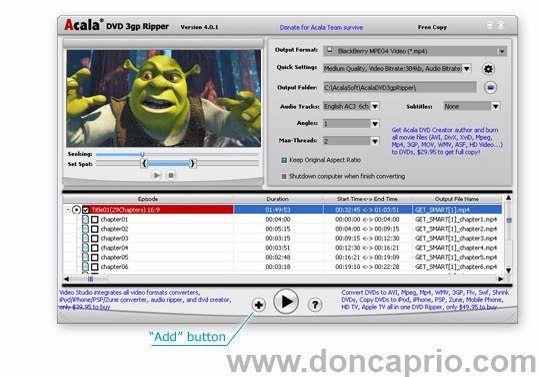Browse output folder with folder icon
This screenshot has height=377, width=540.
pos(490,88)
